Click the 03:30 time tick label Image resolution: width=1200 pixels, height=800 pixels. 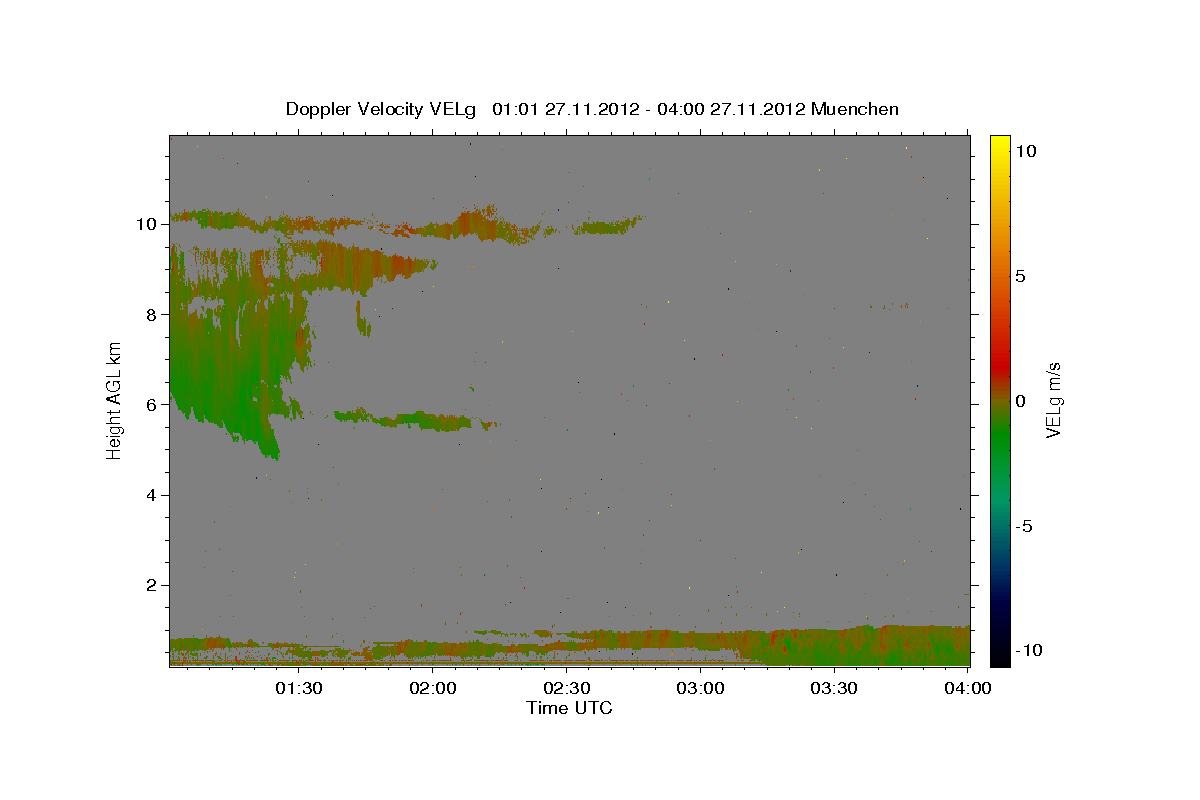[x=834, y=688]
